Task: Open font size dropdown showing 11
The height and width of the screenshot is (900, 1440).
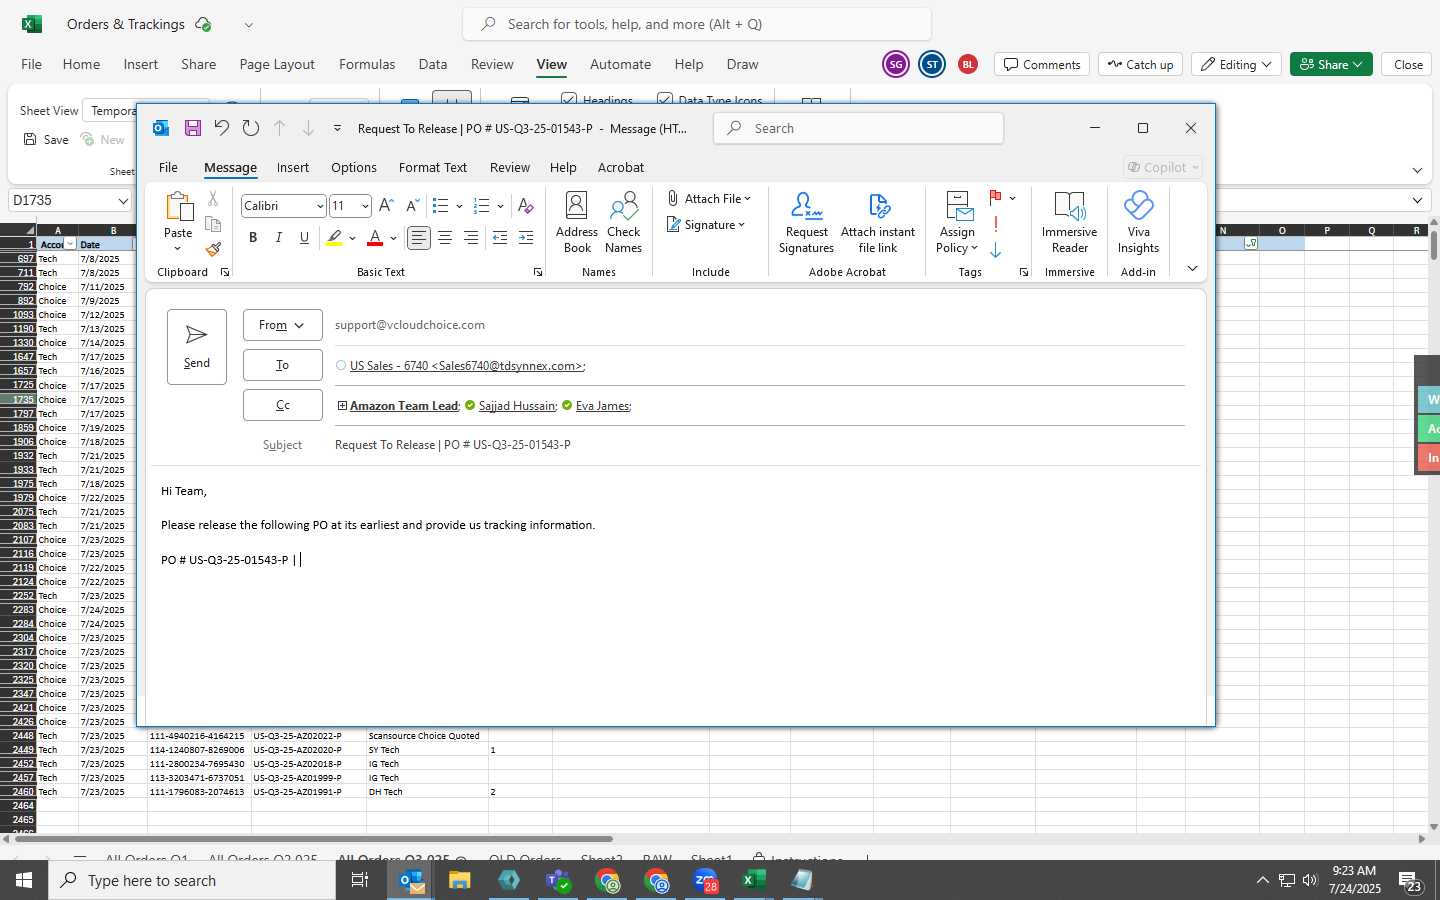Action: click(x=365, y=206)
